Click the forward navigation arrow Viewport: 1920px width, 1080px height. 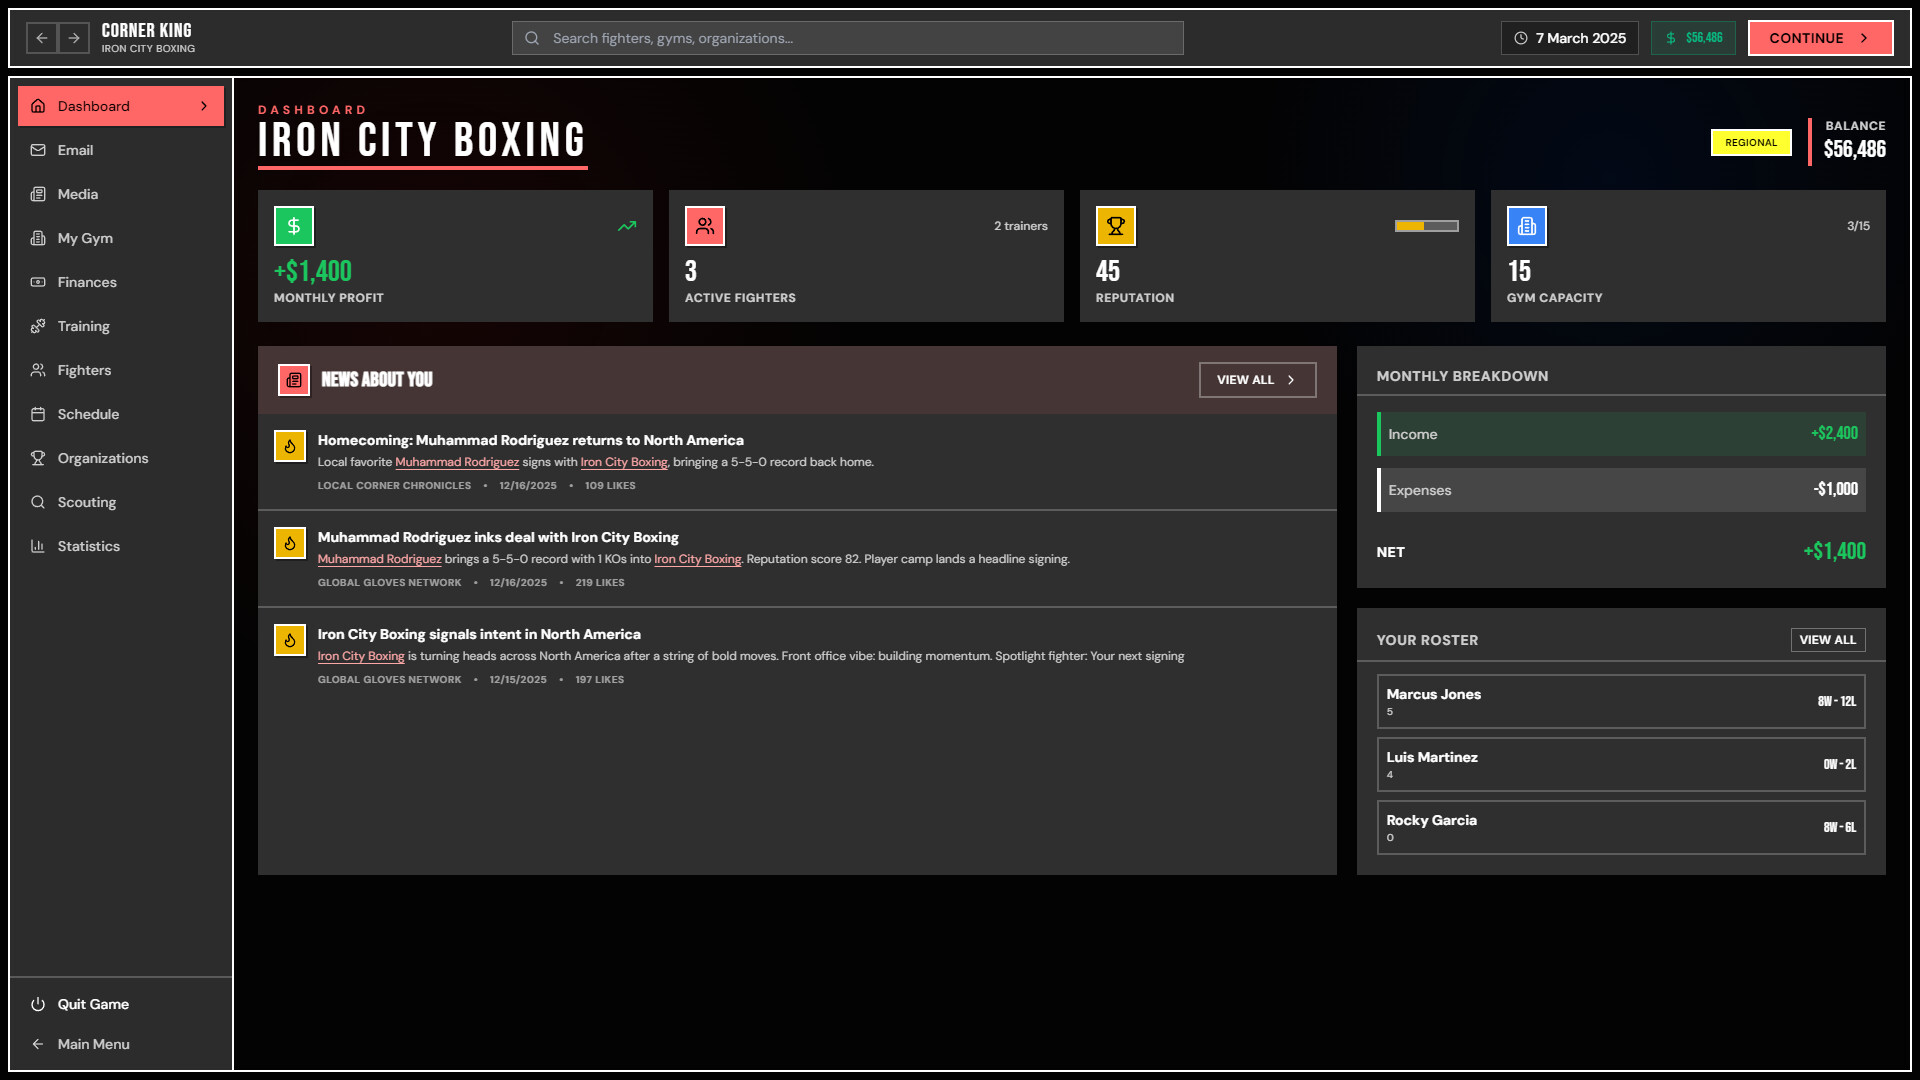[x=75, y=38]
